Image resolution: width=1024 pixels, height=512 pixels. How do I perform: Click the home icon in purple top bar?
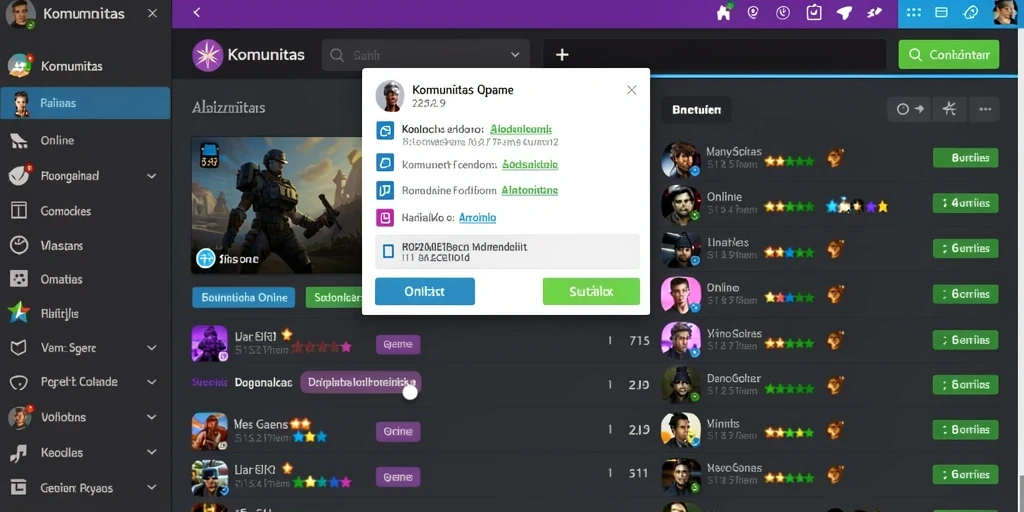724,12
